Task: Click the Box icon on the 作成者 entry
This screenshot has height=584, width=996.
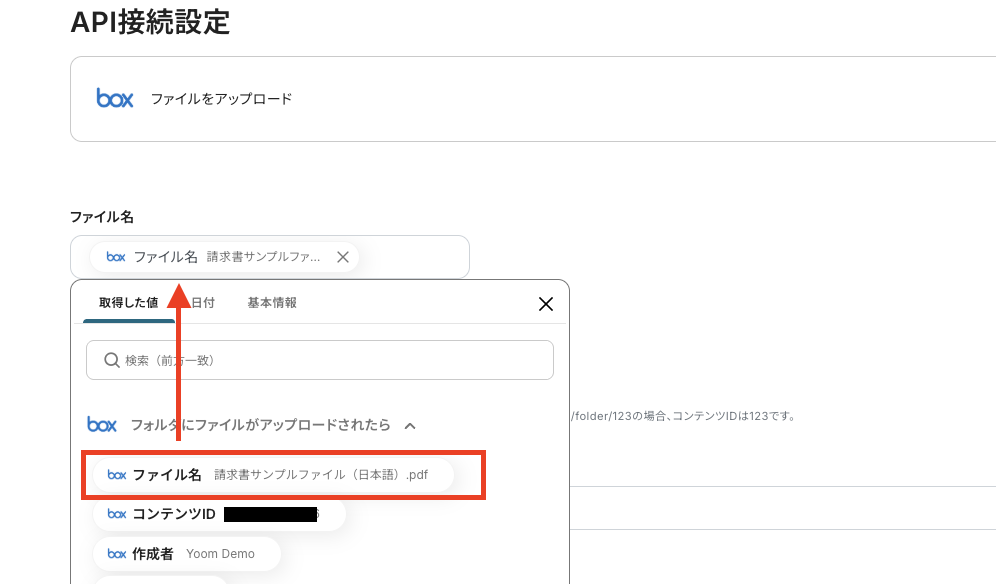Action: pos(117,553)
